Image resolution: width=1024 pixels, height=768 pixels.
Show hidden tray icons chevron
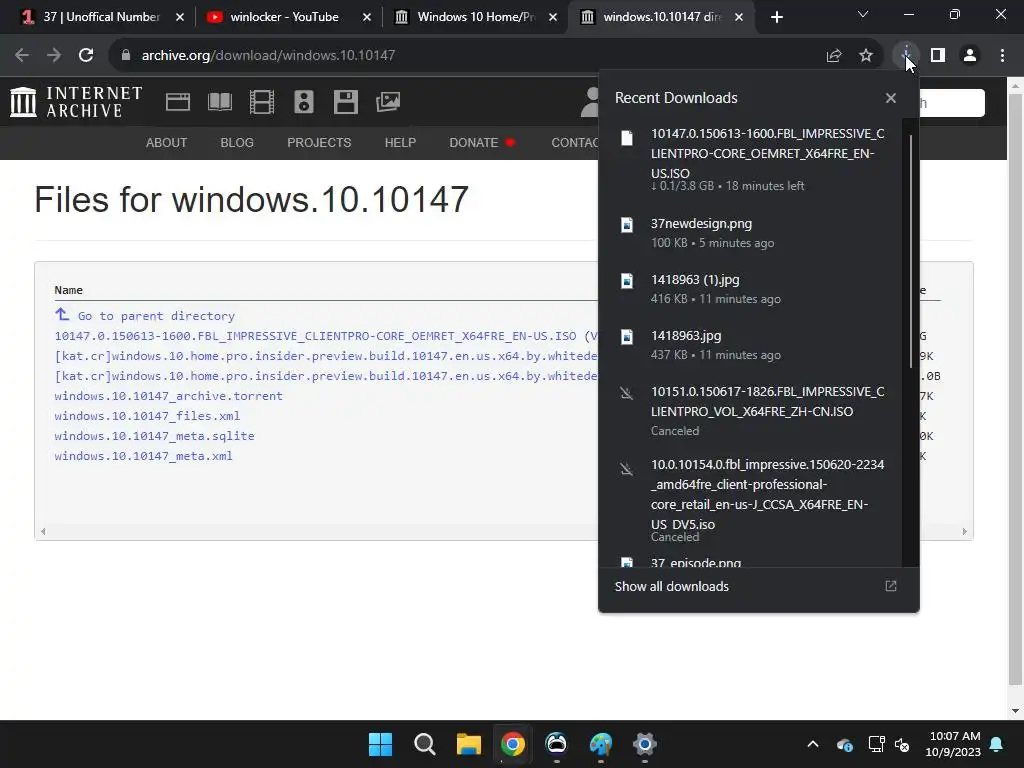(x=813, y=744)
